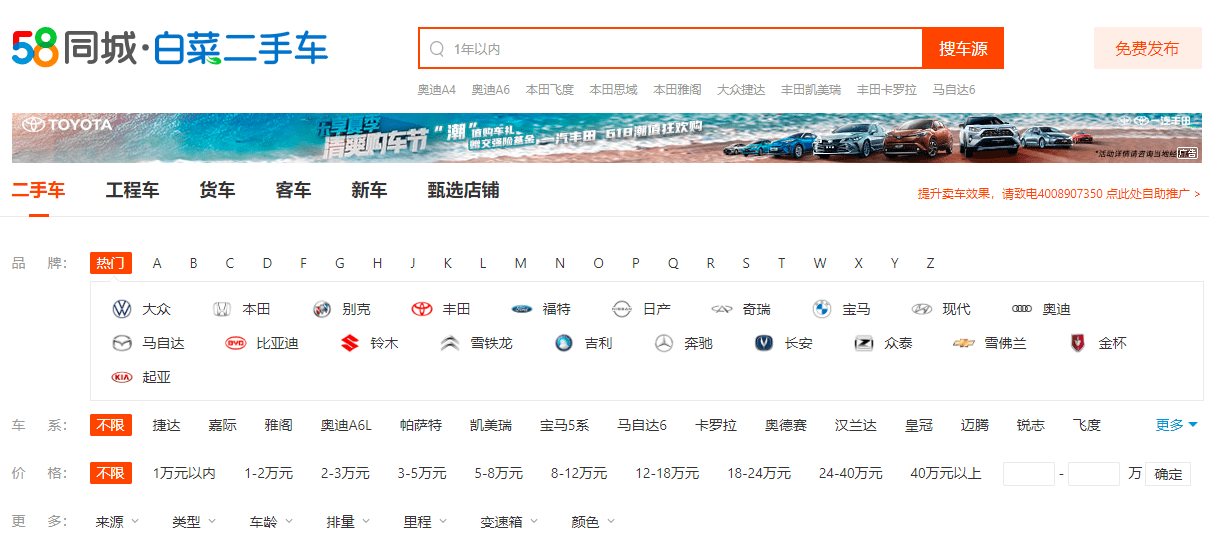Screen dimensions: 1209x547
Task: Click the Mazda brand logo icon
Action: tap(122, 344)
